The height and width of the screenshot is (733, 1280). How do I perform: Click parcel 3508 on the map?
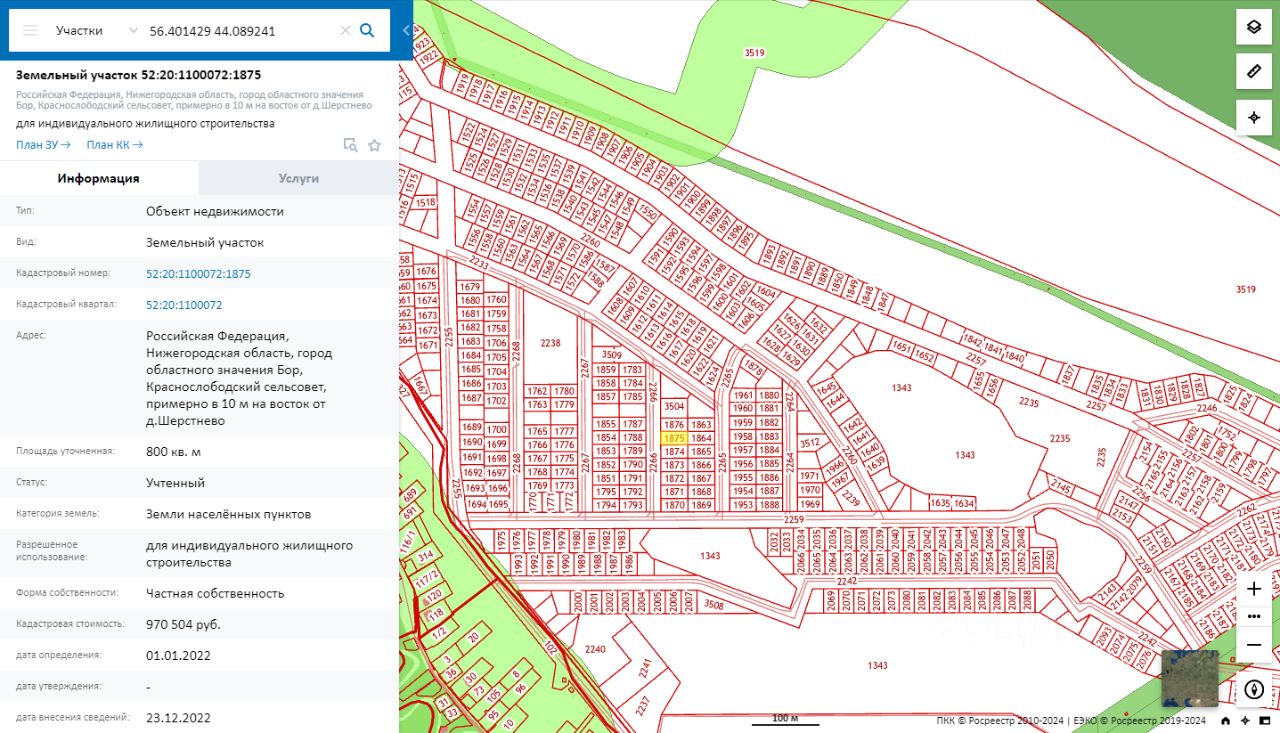tap(713, 605)
